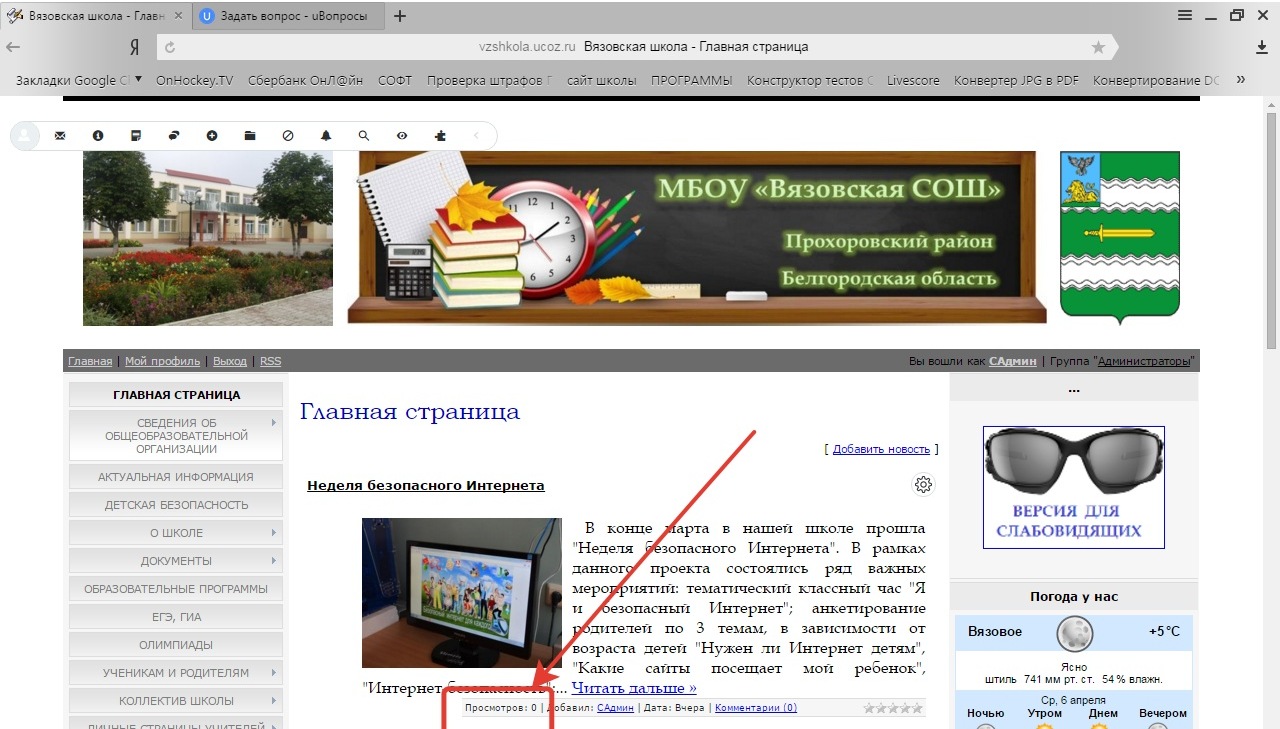This screenshot has height=729, width=1280.
Task: Open Сбербанк ОнЛ@йн bookmark
Action: point(305,80)
